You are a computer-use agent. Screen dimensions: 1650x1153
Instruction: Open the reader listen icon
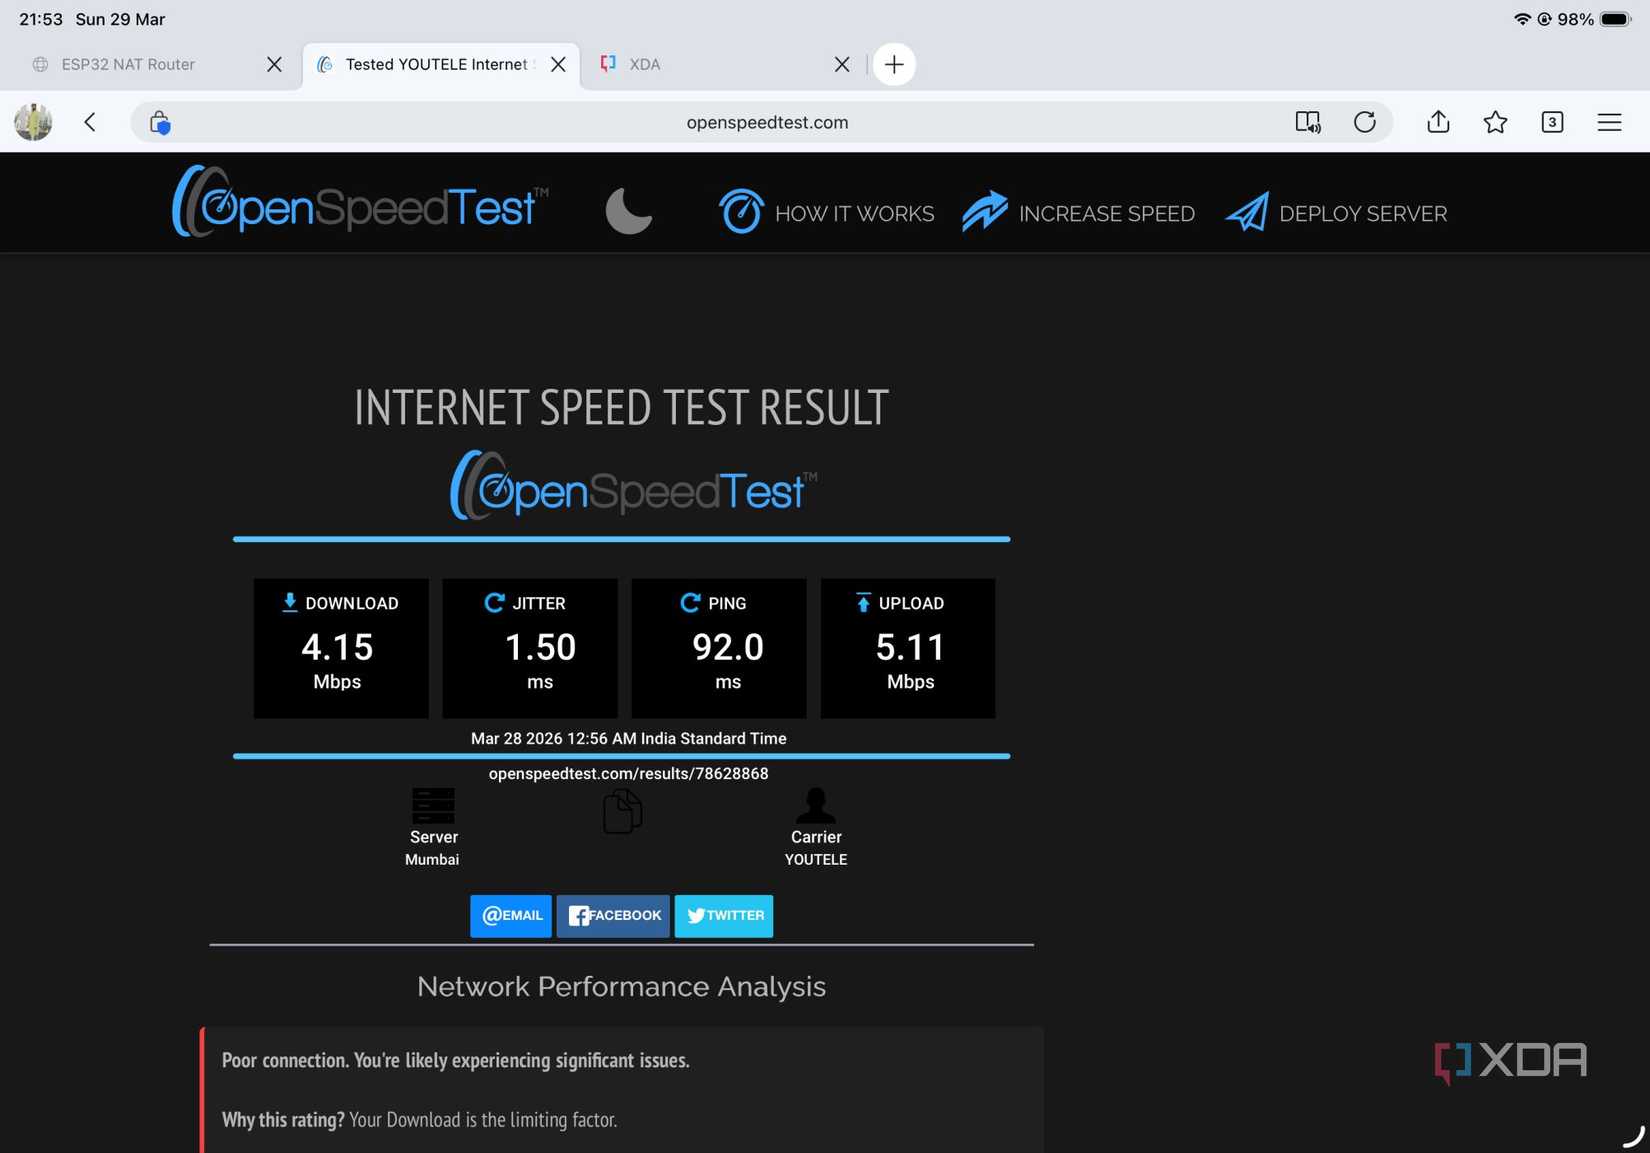1308,122
